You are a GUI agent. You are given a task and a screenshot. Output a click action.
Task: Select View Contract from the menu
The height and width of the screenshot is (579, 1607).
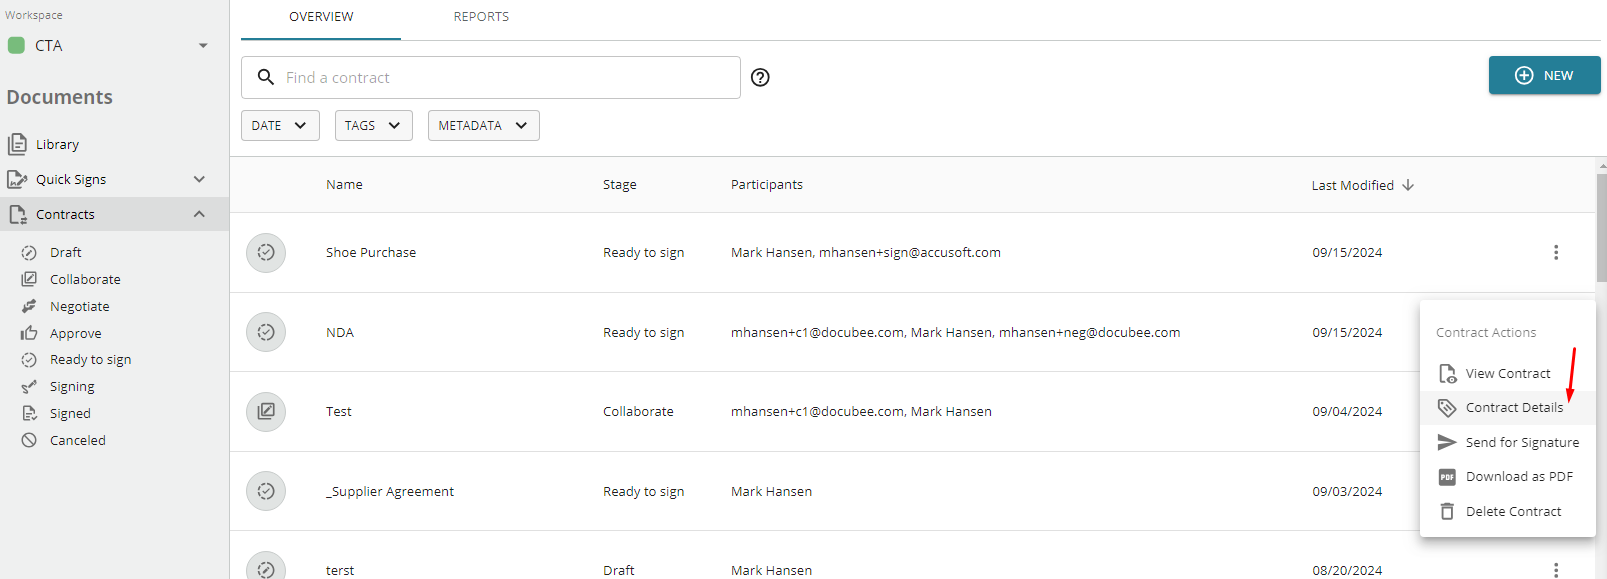[1508, 373]
